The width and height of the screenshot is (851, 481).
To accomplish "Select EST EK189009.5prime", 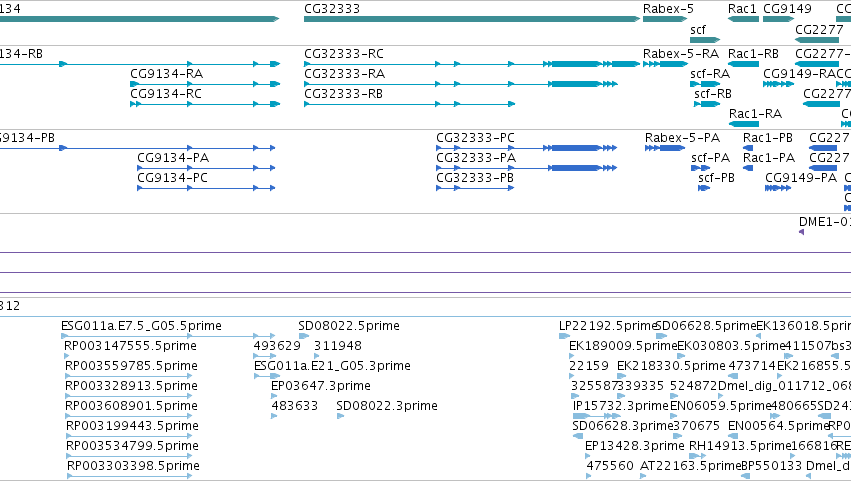I will [x=623, y=346].
